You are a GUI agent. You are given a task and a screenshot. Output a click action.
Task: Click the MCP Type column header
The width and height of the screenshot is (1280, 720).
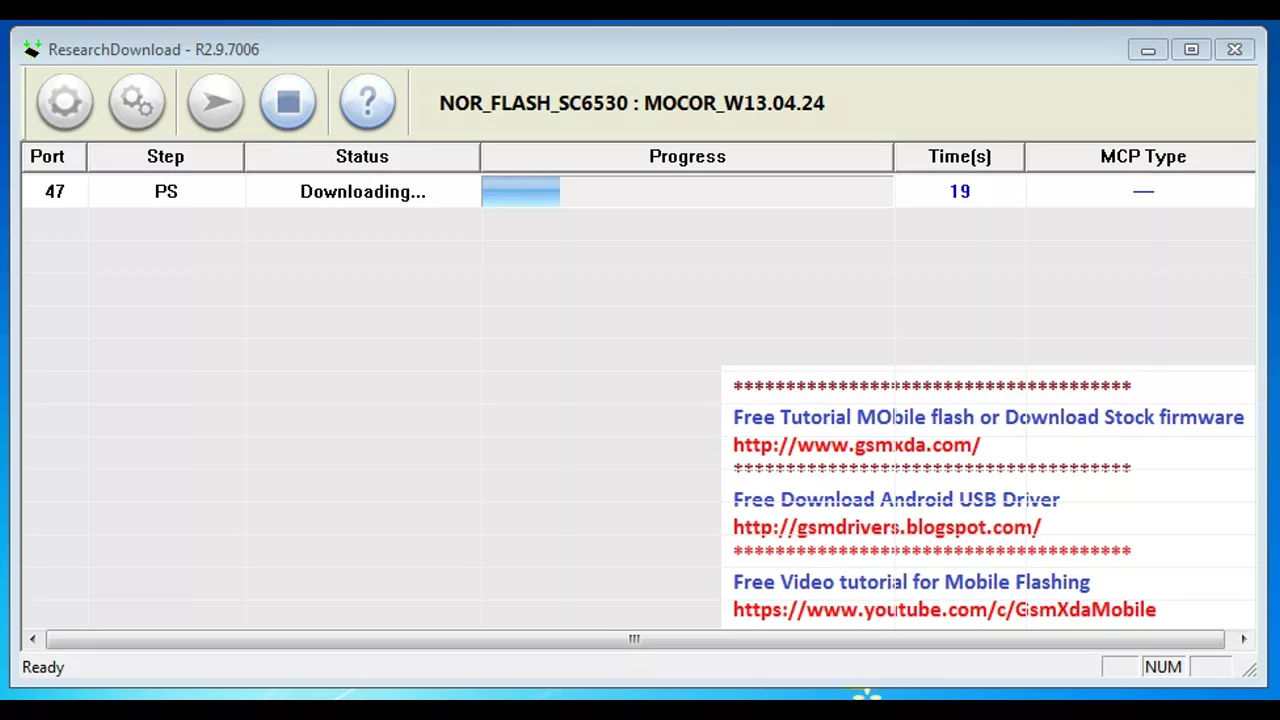click(x=1140, y=156)
